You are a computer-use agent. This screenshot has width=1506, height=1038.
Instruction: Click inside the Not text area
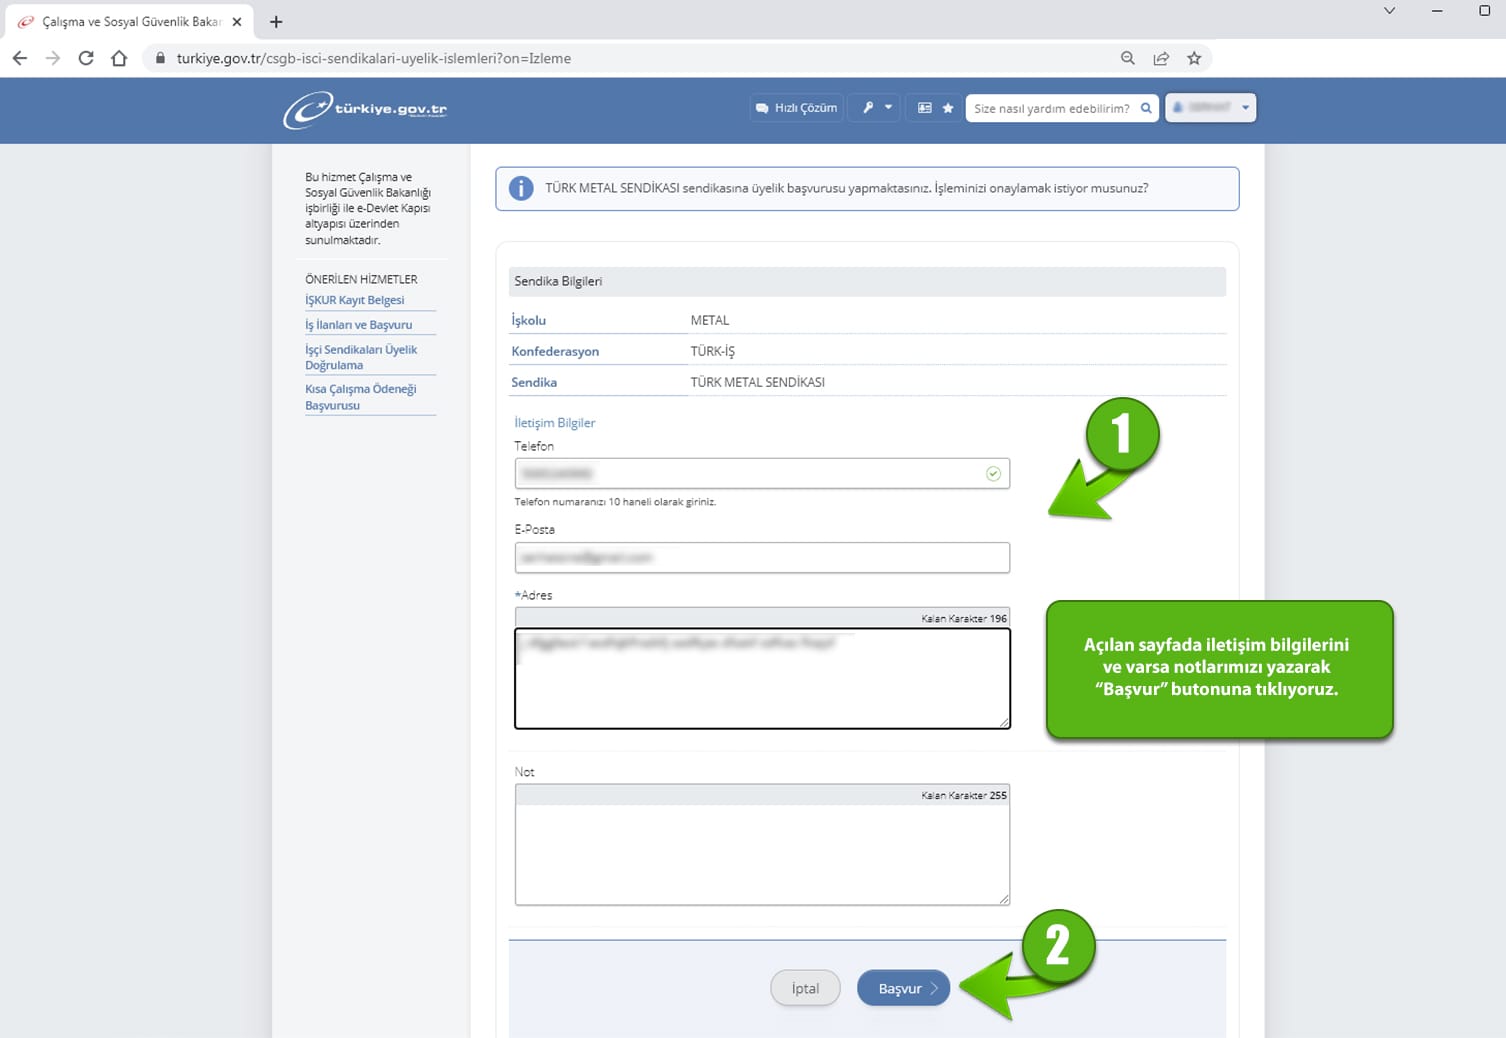[762, 855]
